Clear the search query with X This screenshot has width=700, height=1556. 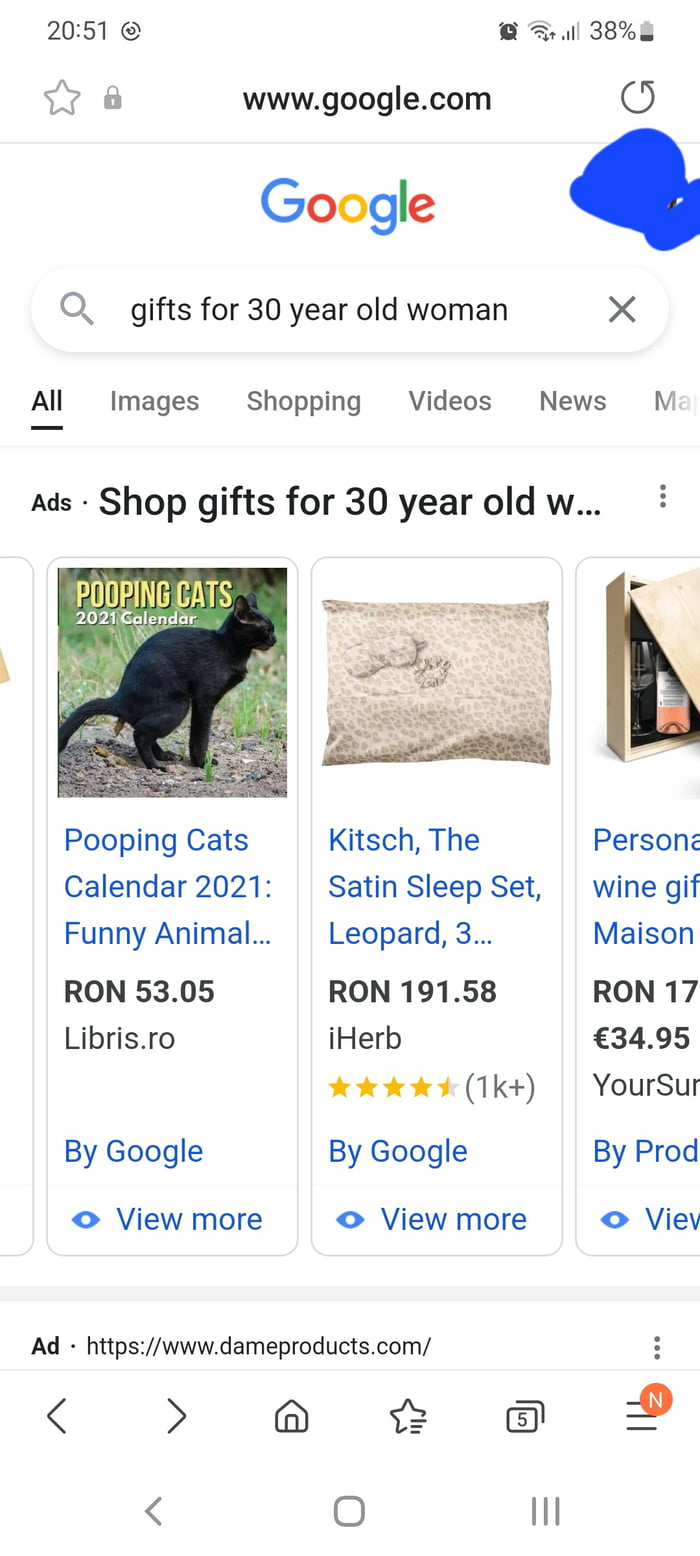point(622,310)
